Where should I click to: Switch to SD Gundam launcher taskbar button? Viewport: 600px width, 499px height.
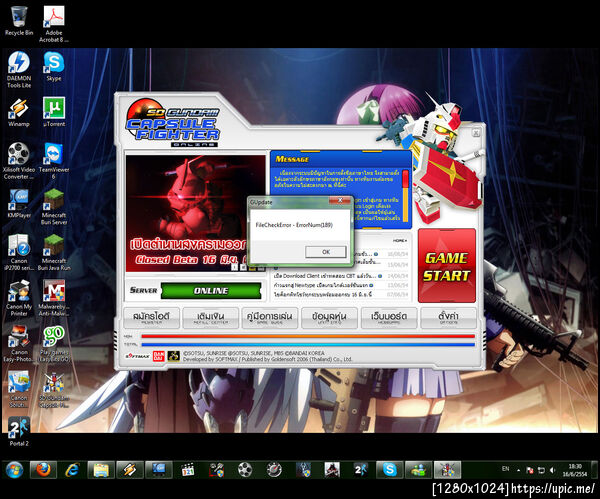click(x=447, y=470)
